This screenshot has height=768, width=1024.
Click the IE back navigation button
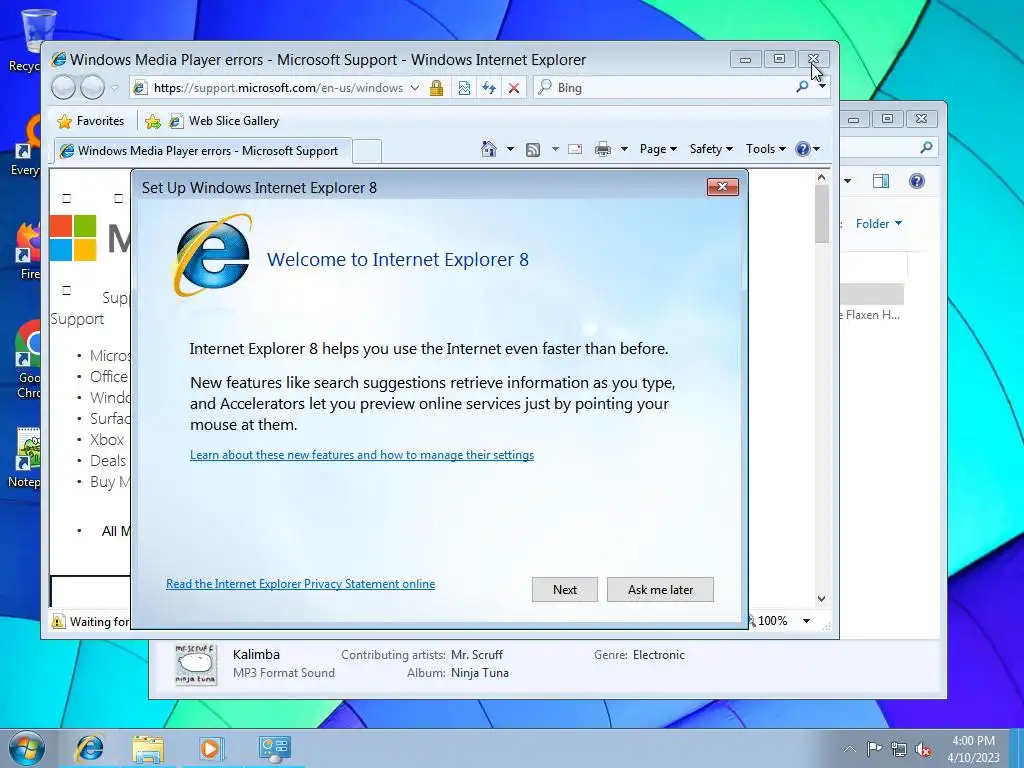(63, 88)
